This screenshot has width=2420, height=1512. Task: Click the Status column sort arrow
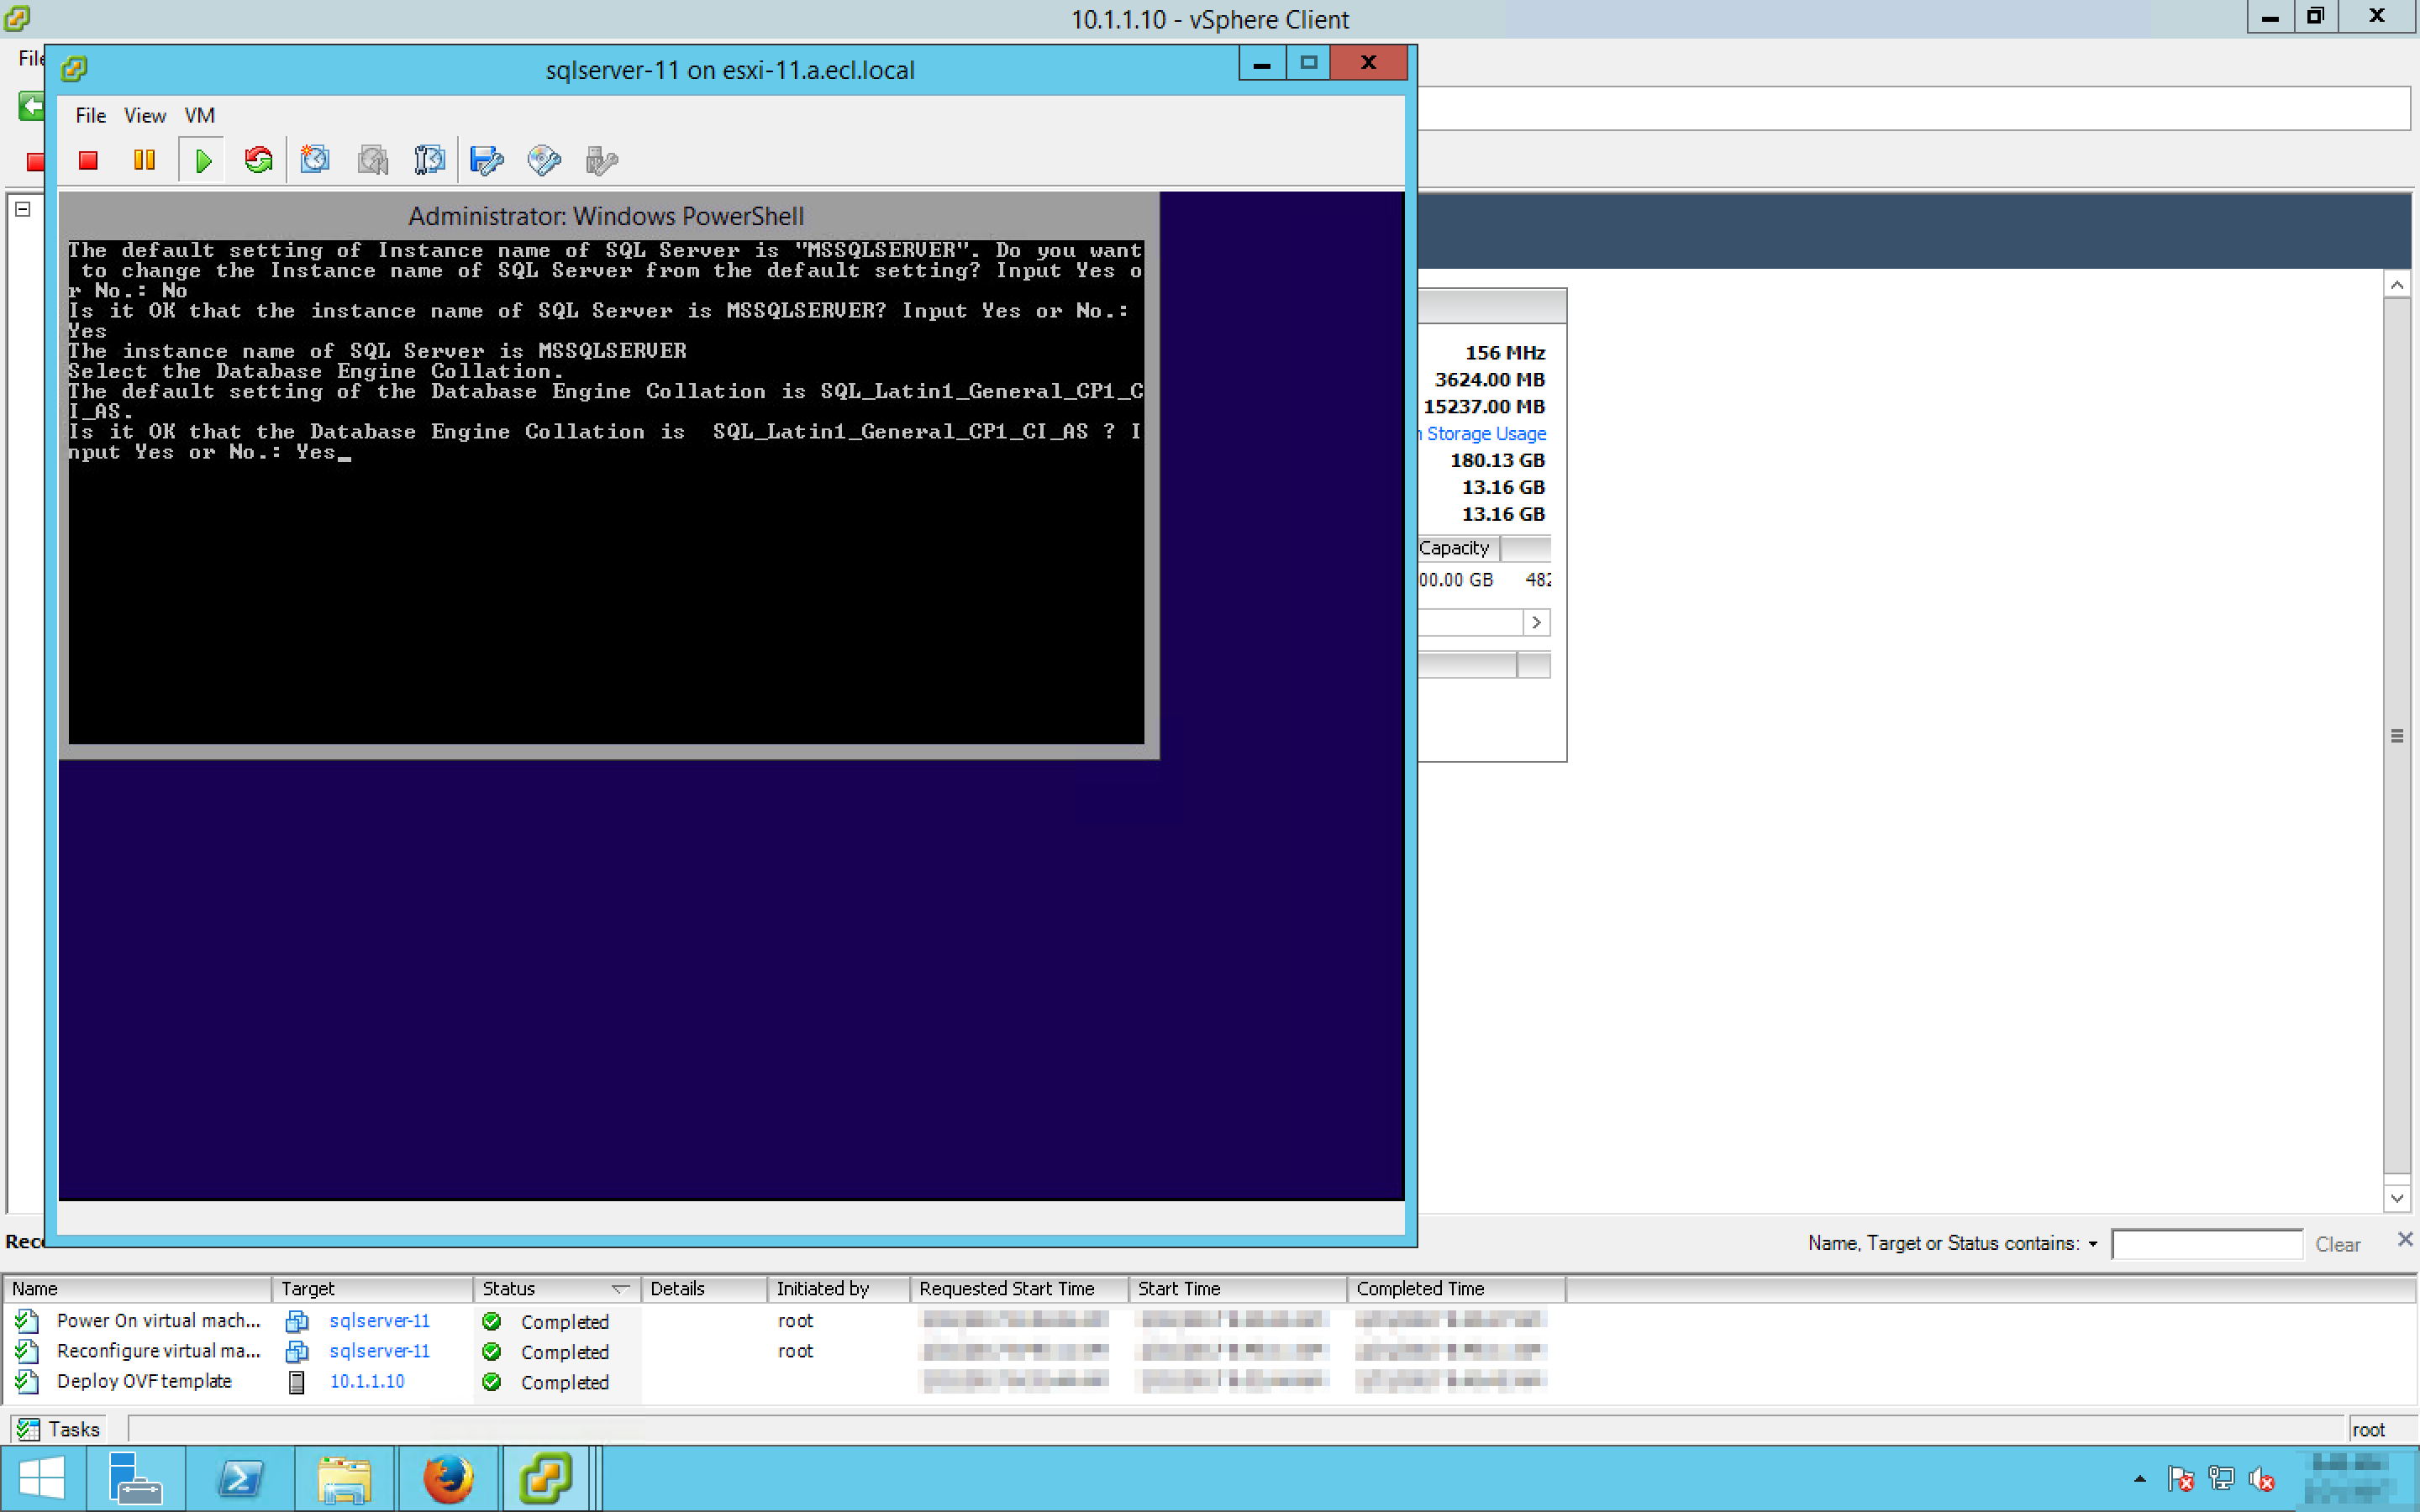620,1289
